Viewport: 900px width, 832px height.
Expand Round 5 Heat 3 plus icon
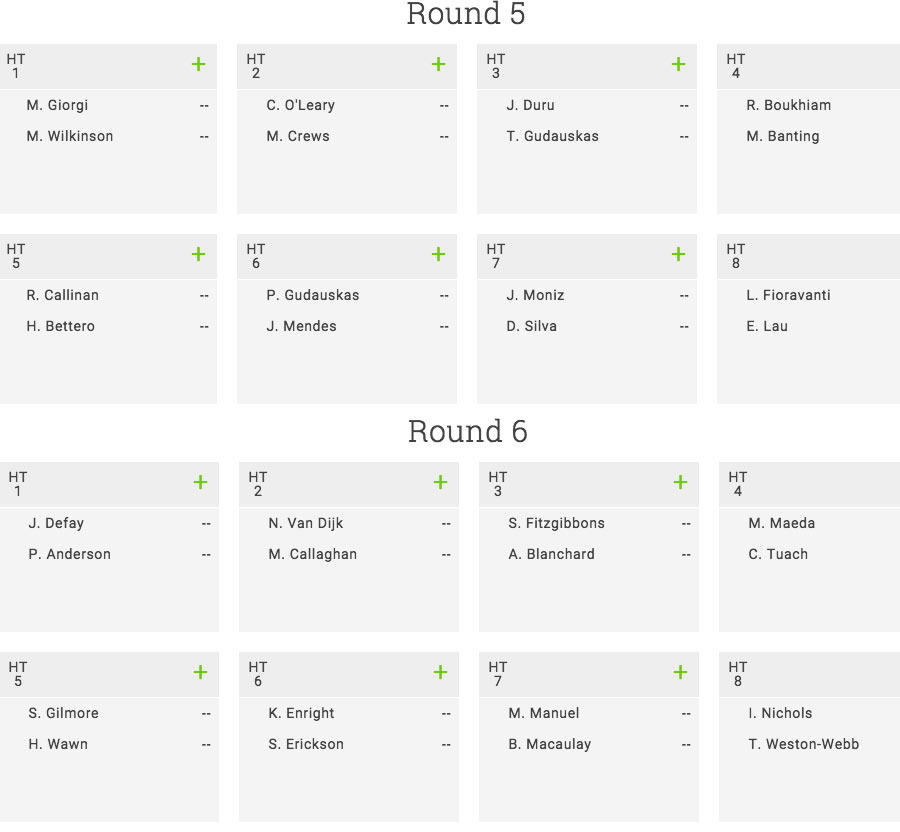point(678,64)
